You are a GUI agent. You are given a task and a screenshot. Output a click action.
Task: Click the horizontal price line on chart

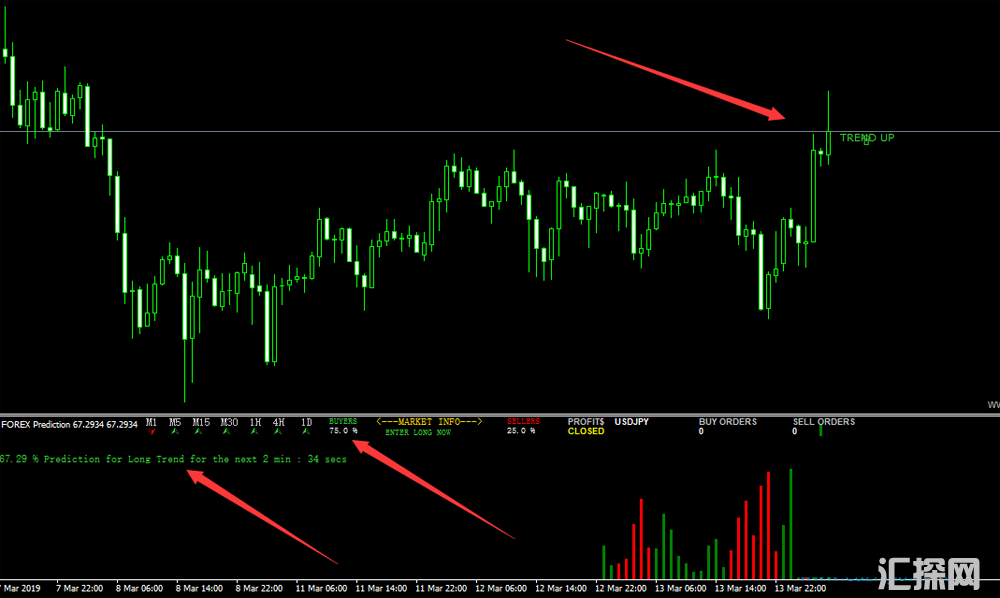coord(400,132)
